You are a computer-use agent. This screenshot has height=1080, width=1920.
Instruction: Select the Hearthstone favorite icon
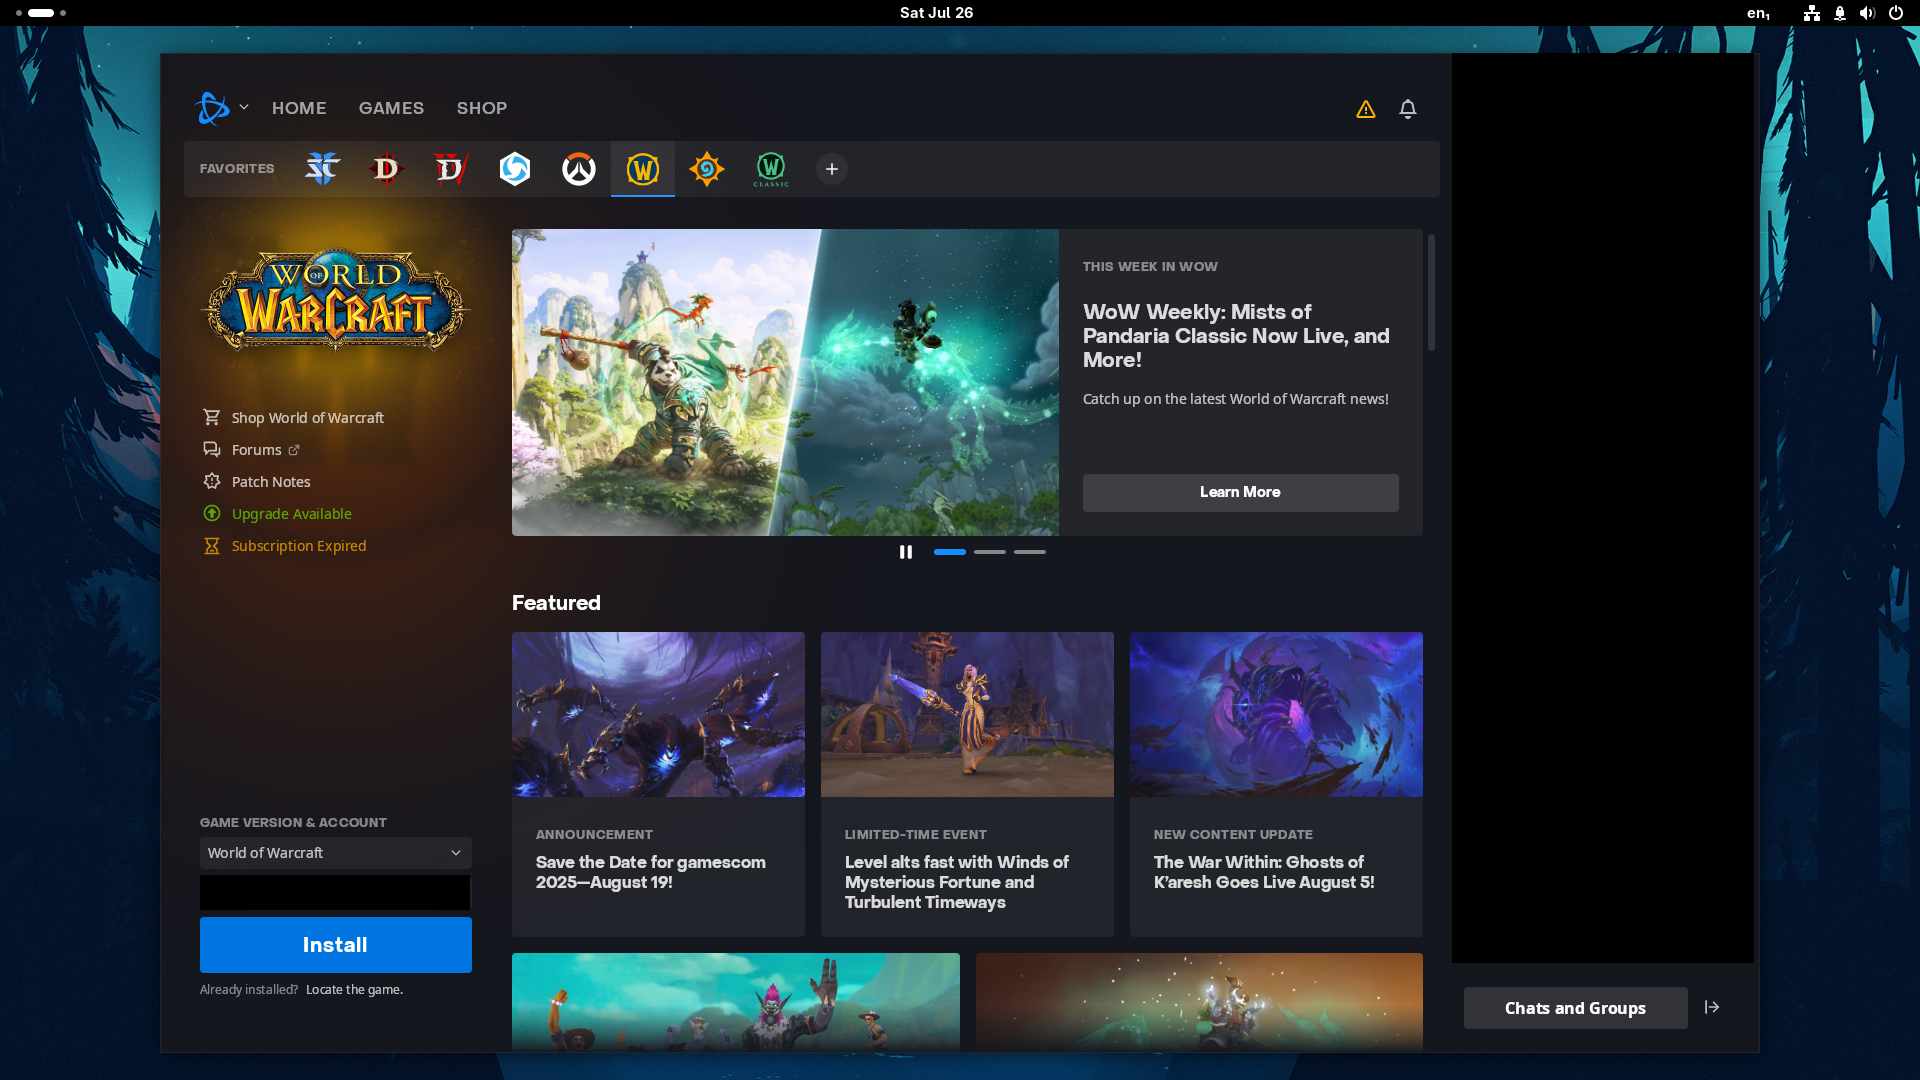707,169
